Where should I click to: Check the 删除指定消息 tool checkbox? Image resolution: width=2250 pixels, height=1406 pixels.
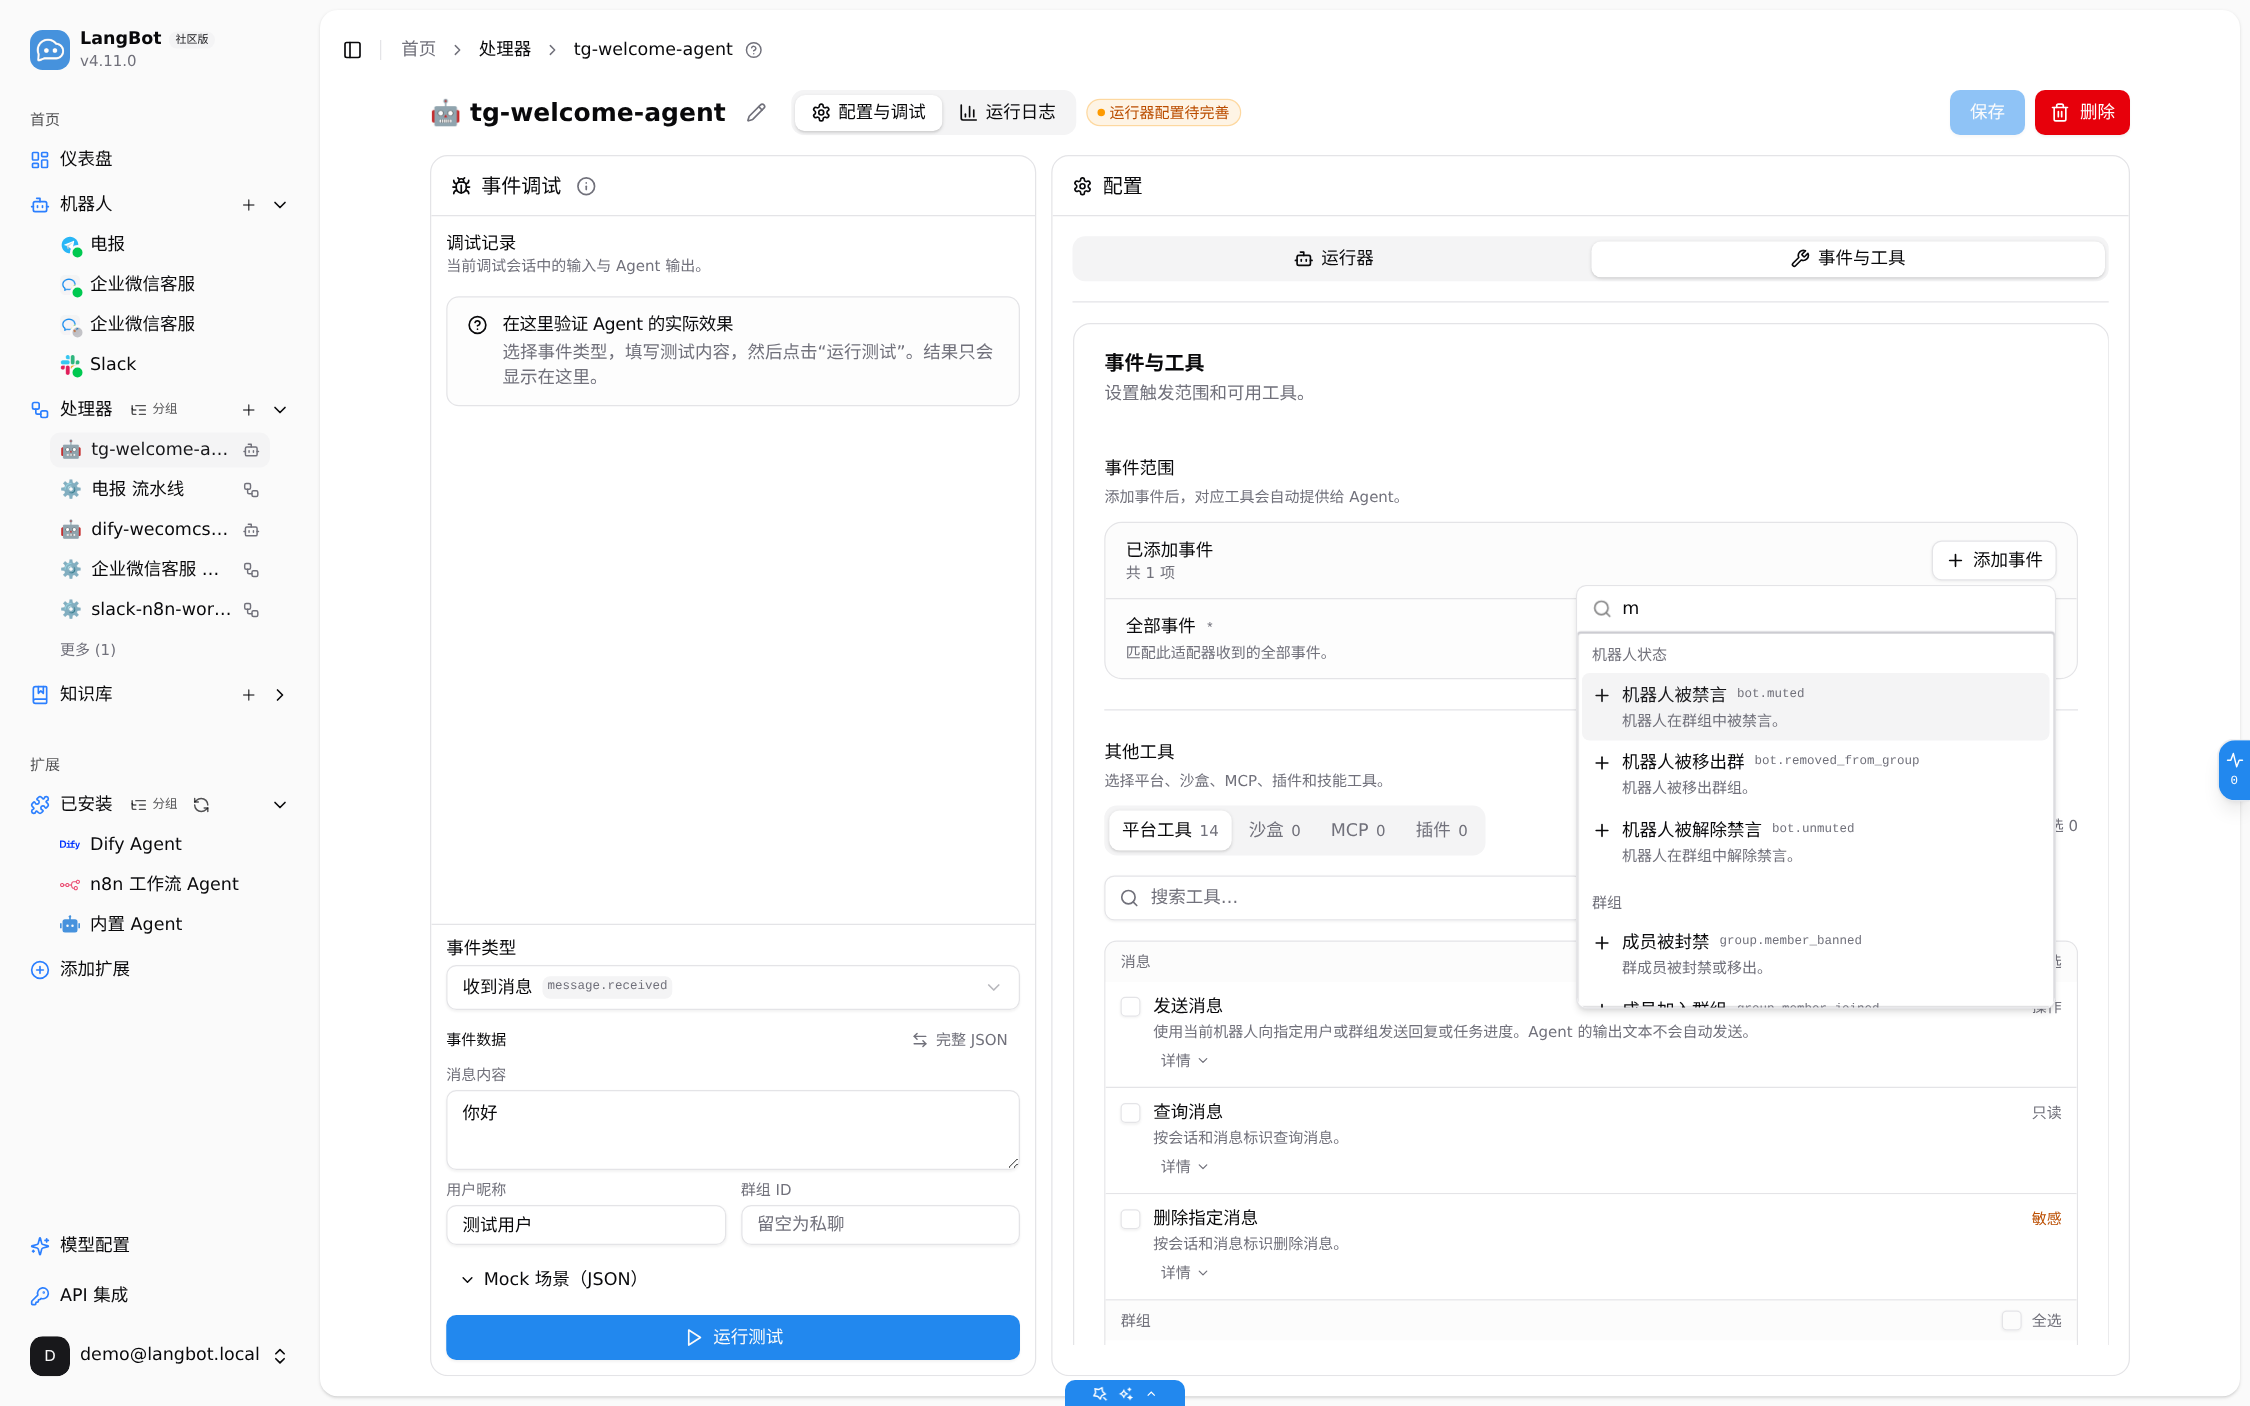1131,1219
